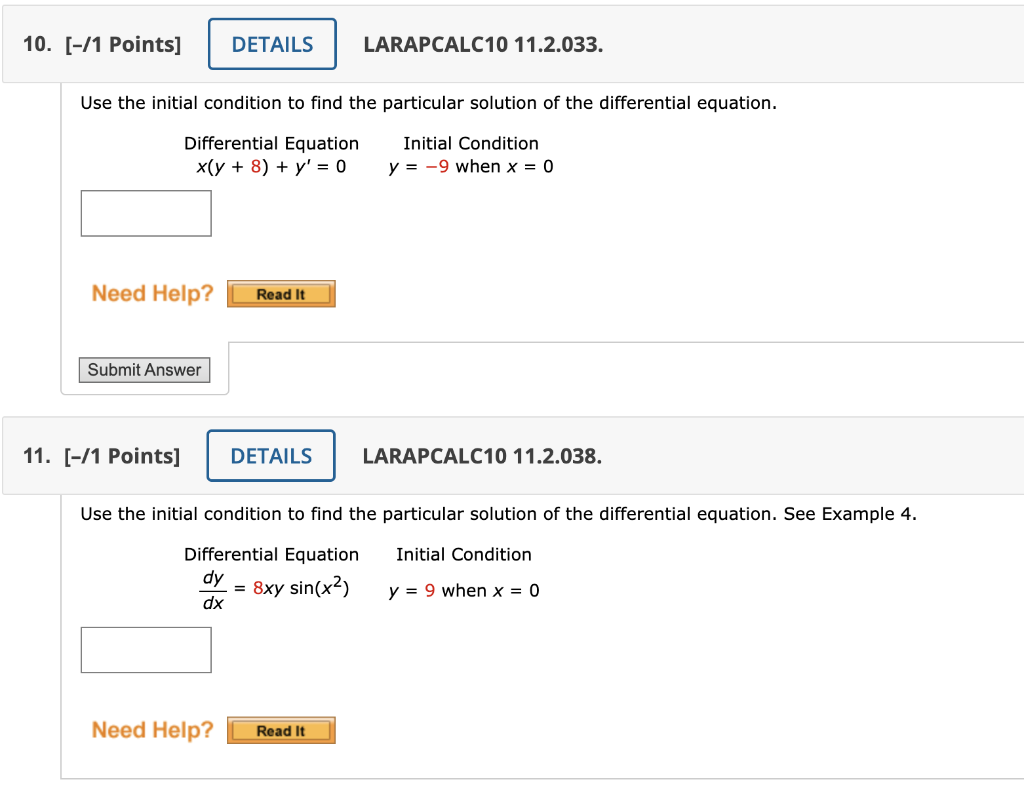Open DETAILS for question 10
Viewport: 1024px width, 788px height.
pyautogui.click(x=272, y=45)
